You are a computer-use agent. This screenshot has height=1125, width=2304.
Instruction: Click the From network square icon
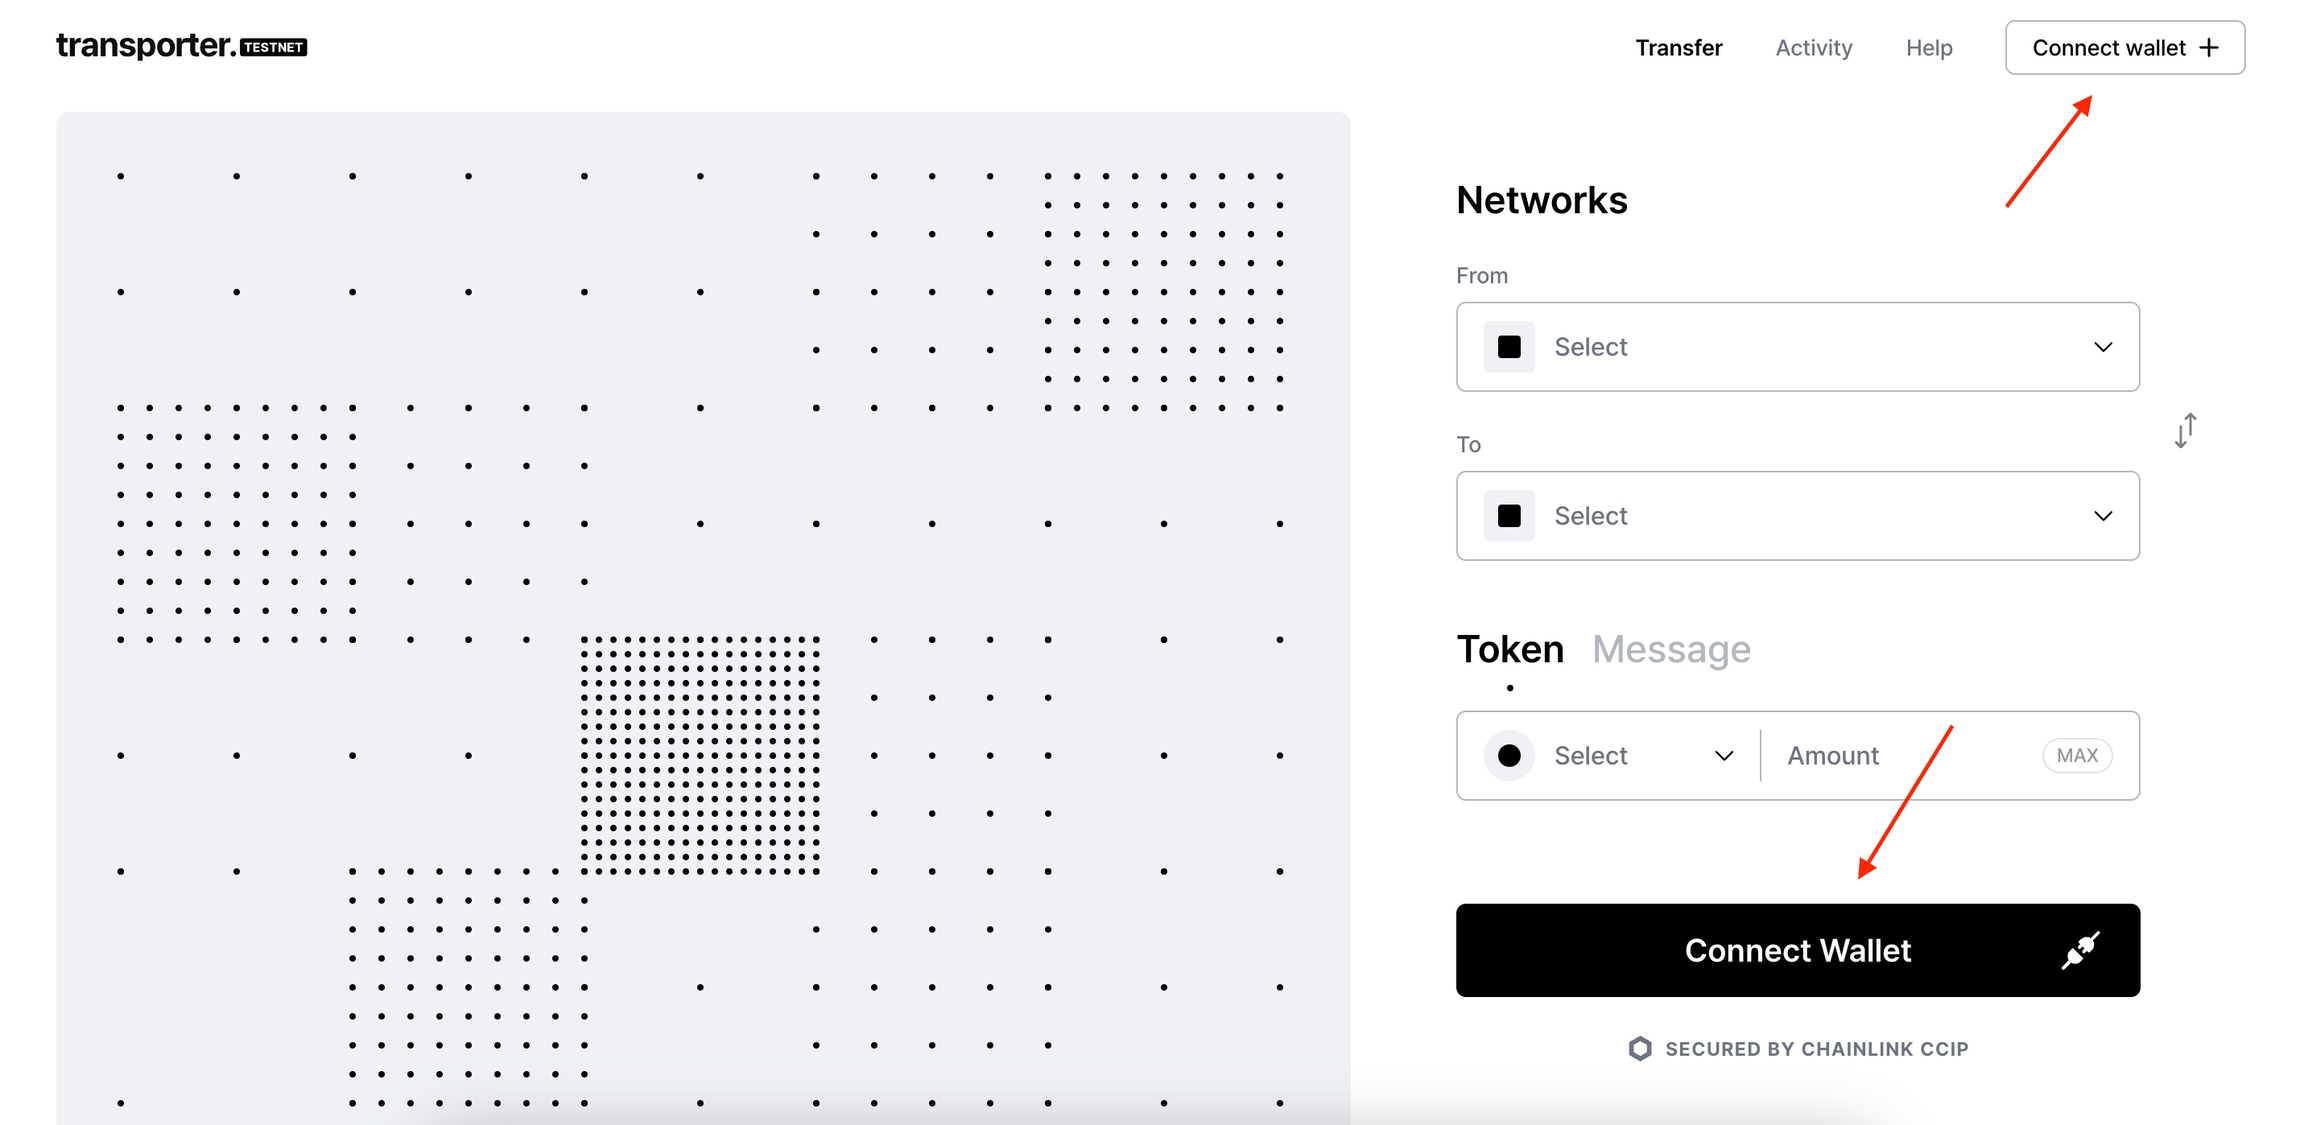coord(1509,347)
